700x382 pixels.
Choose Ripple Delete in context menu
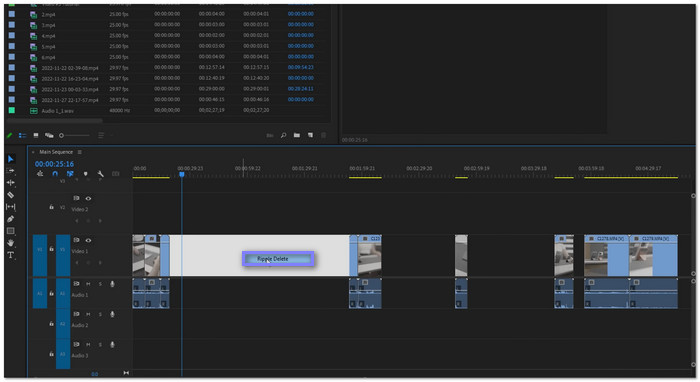pyautogui.click(x=278, y=259)
